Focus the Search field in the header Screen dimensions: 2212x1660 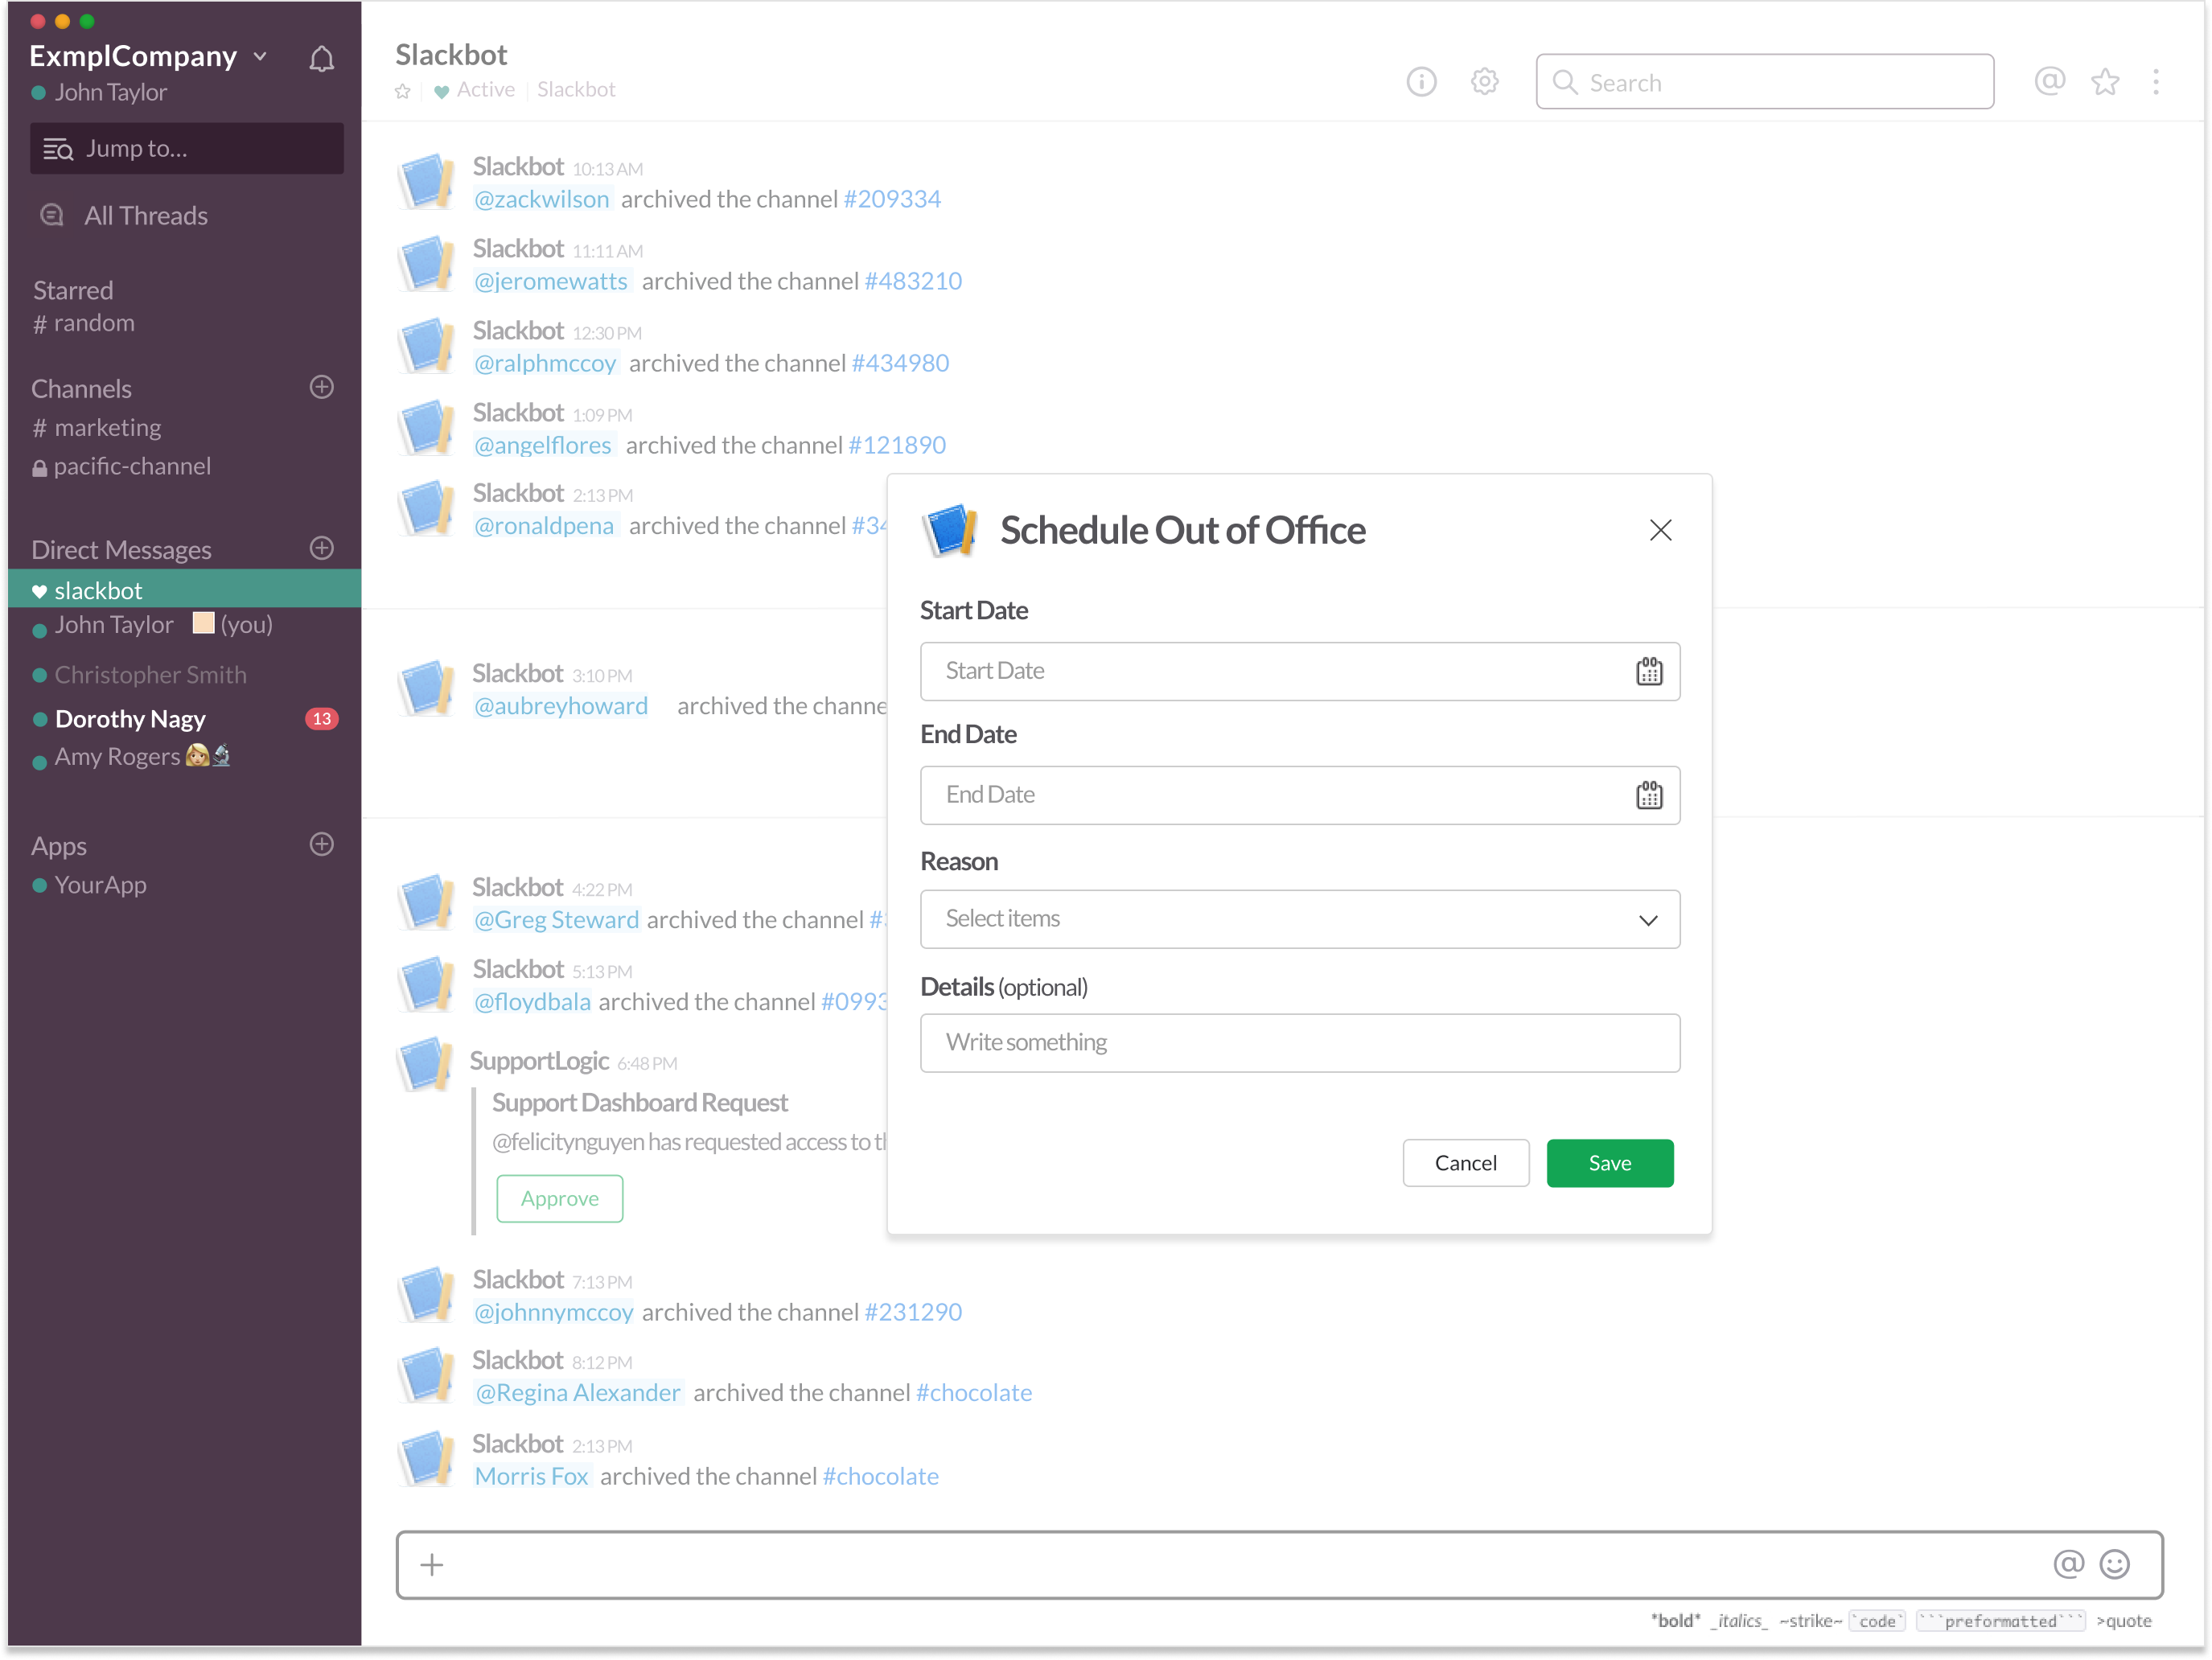pos(1765,82)
